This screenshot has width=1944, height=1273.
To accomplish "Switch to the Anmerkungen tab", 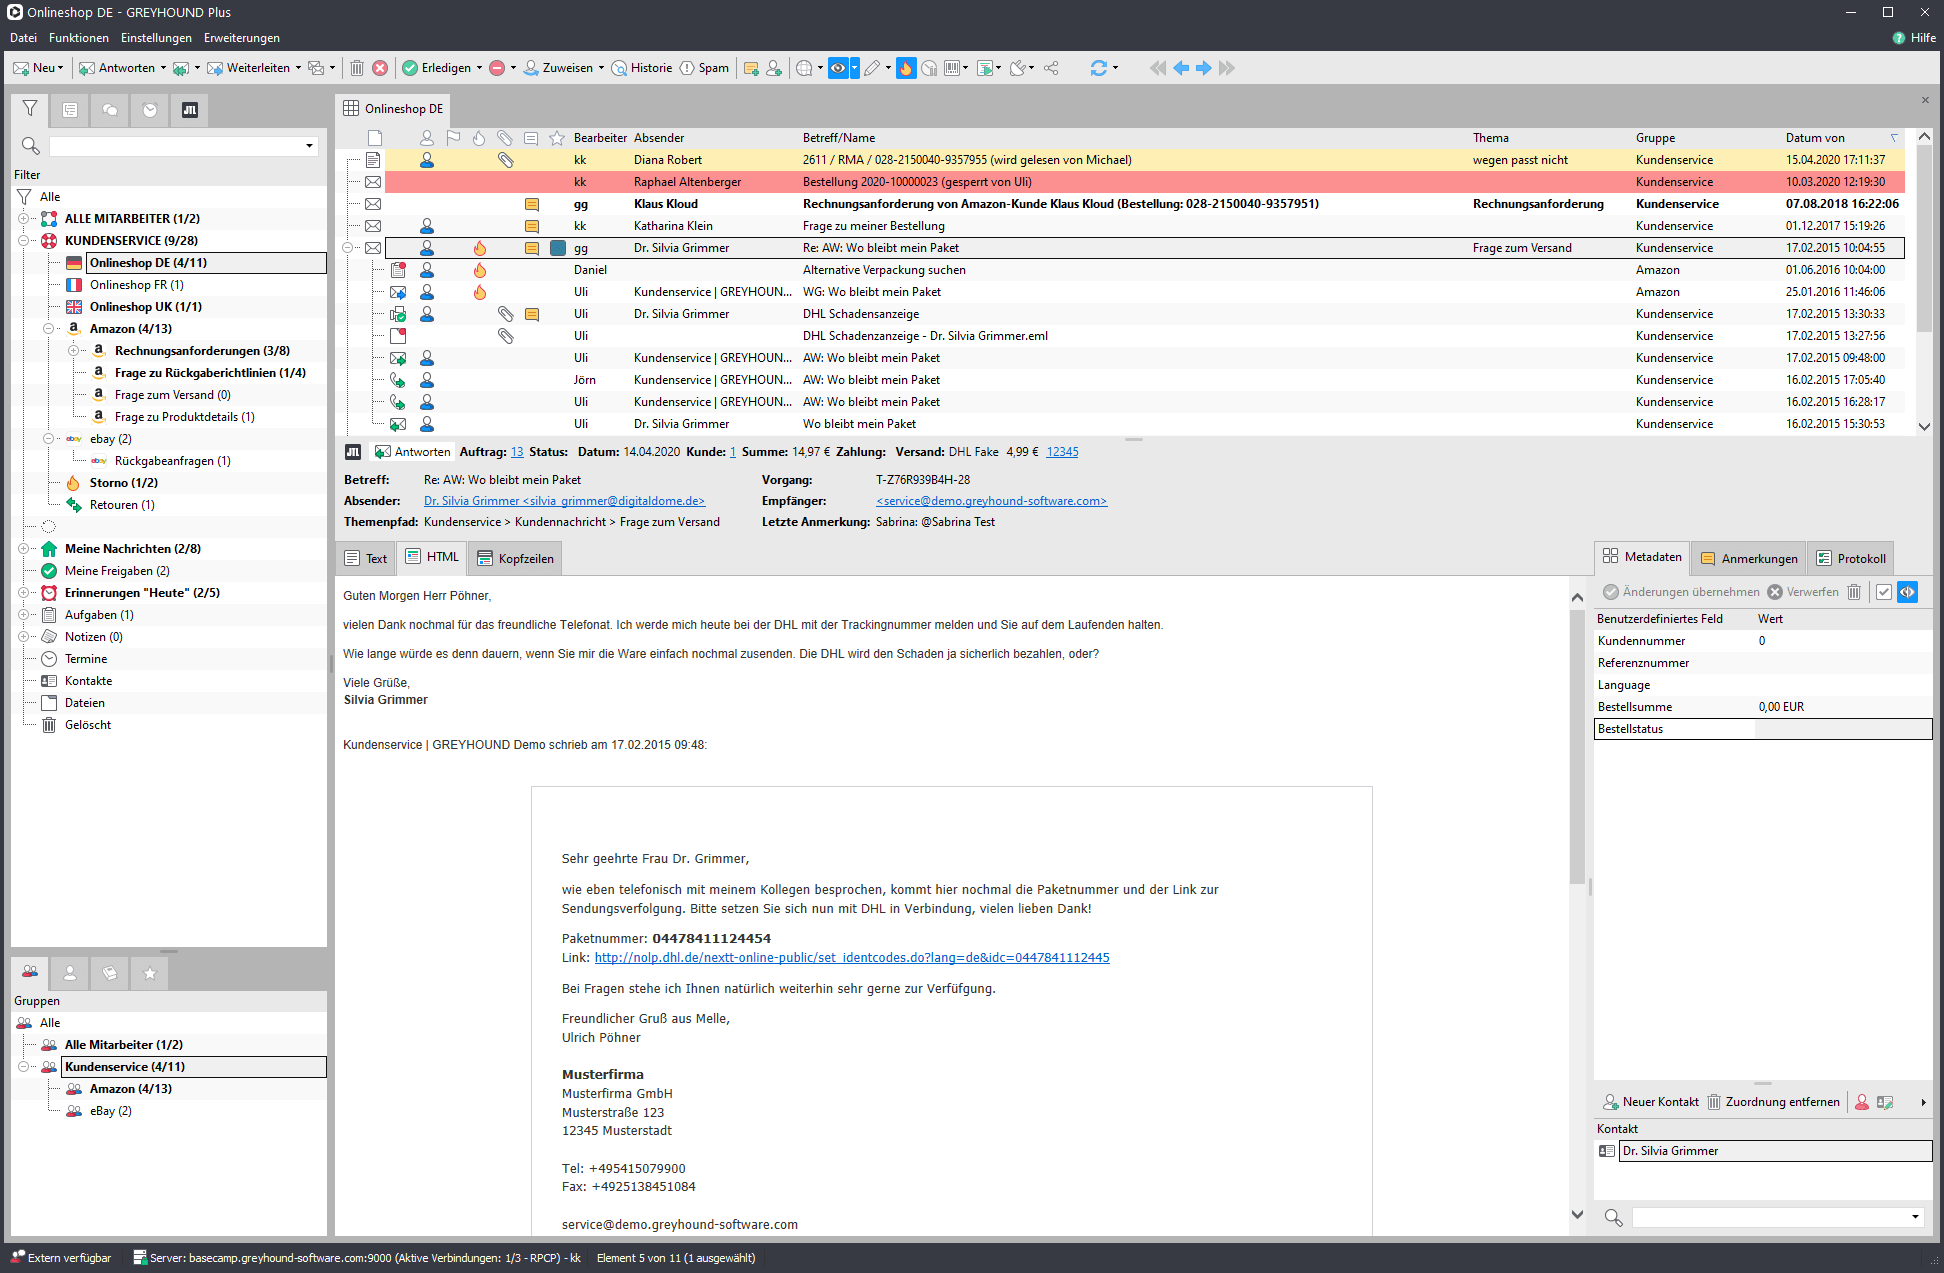I will pos(1749,559).
